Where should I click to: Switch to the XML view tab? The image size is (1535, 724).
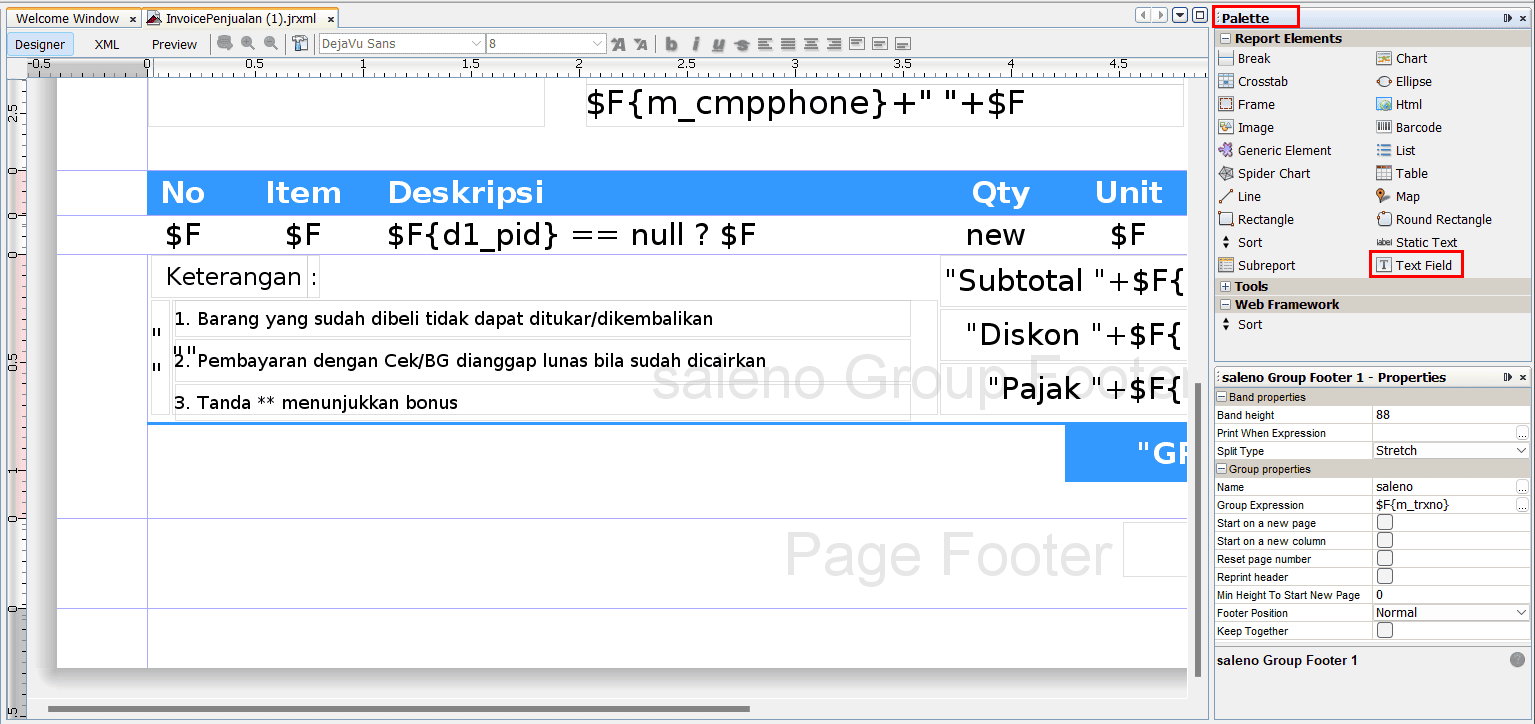coord(106,44)
